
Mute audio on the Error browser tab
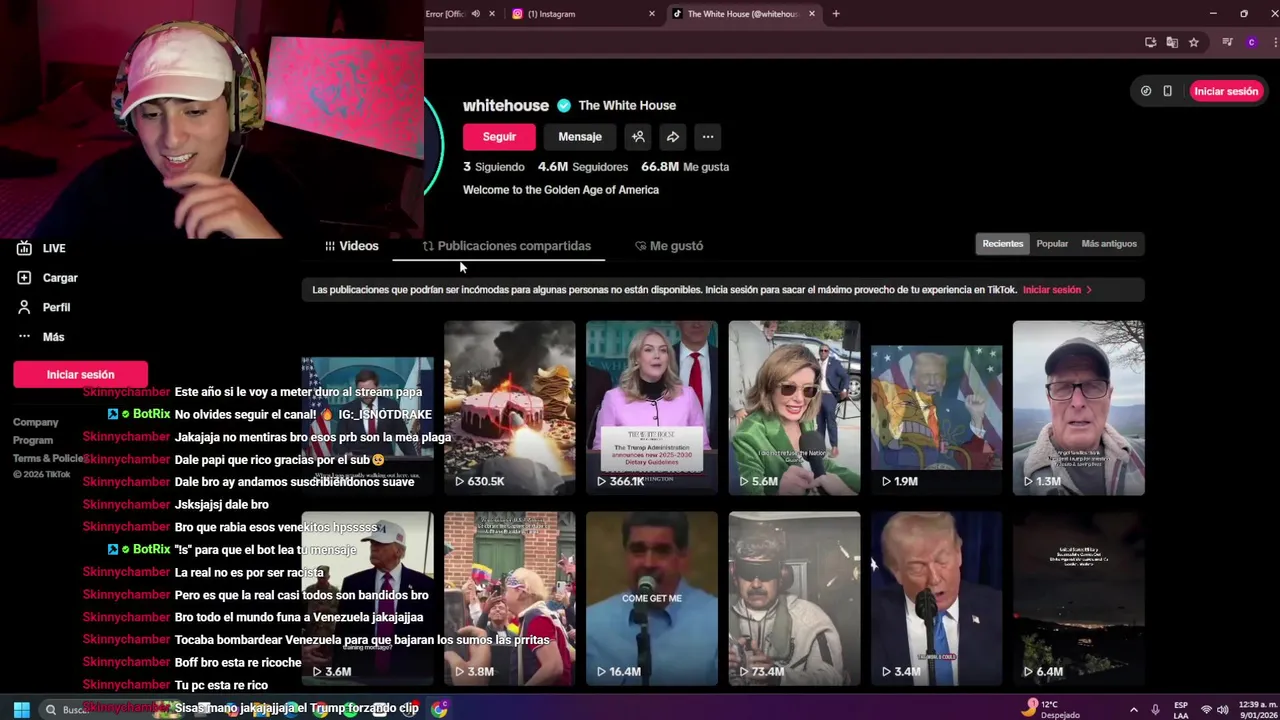click(475, 14)
